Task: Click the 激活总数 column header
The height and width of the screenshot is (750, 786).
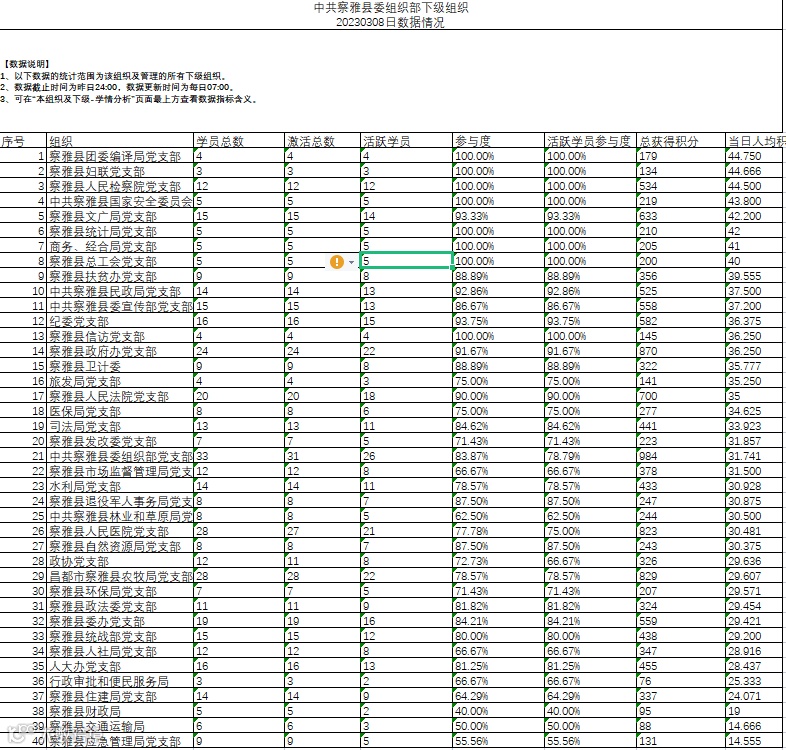Action: pyautogui.click(x=322, y=141)
